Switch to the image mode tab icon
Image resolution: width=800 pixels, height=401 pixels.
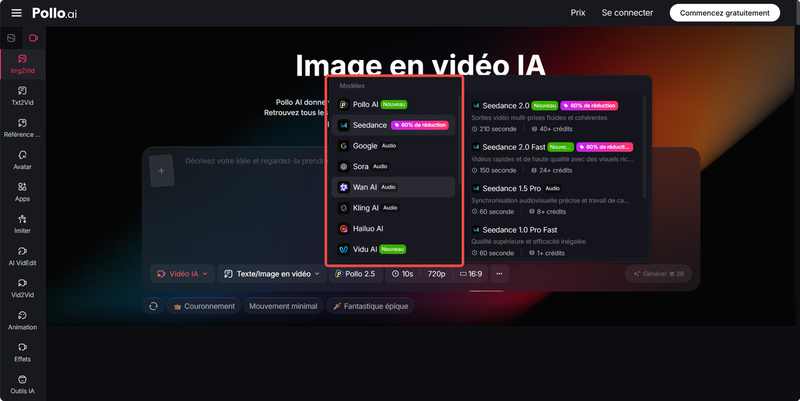(x=11, y=38)
